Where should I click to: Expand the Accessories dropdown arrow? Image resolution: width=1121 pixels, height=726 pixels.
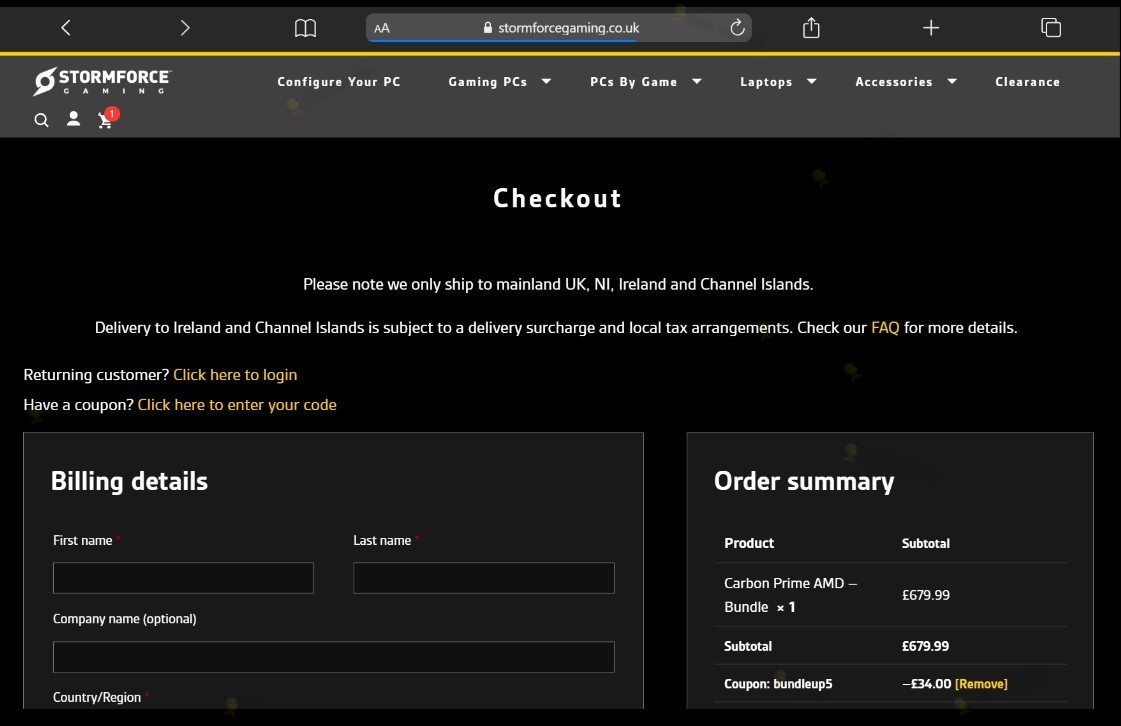tap(952, 82)
